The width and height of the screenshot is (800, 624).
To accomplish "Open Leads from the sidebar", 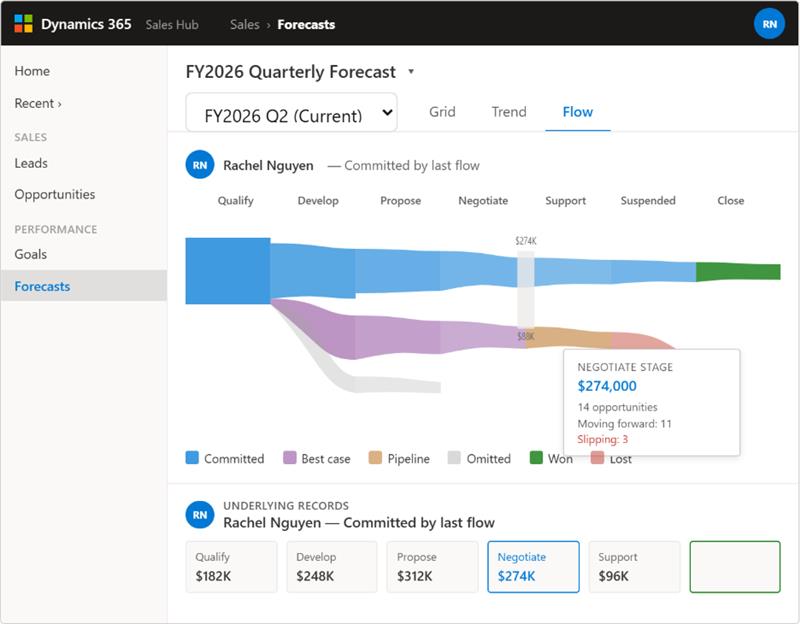I will (x=31, y=162).
